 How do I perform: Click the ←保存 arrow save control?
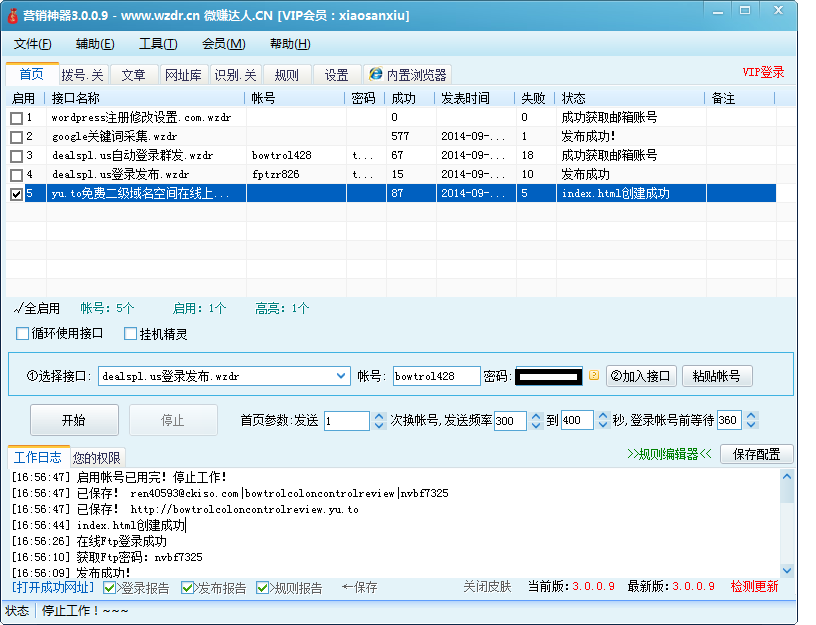pyautogui.click(x=359, y=588)
